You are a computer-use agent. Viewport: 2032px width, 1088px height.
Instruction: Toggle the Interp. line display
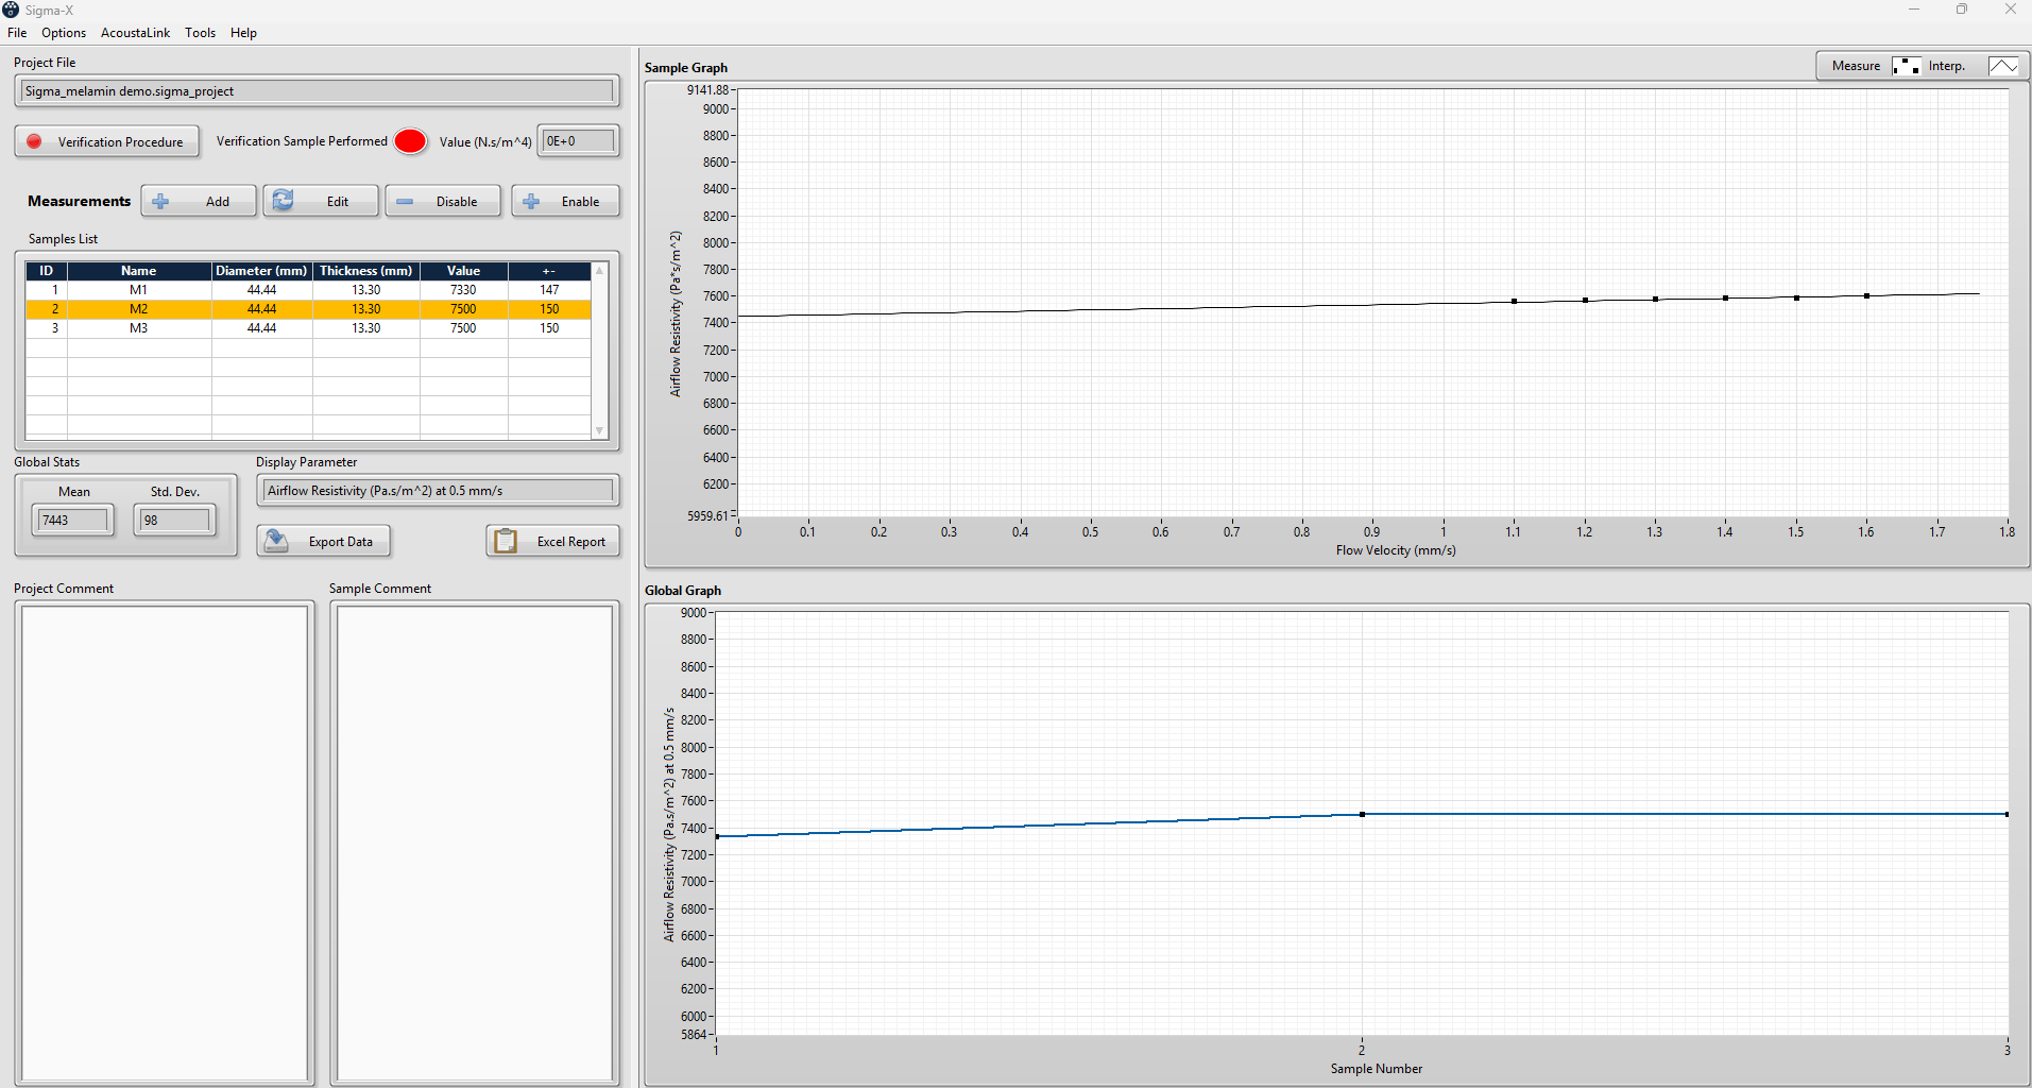(x=2003, y=66)
